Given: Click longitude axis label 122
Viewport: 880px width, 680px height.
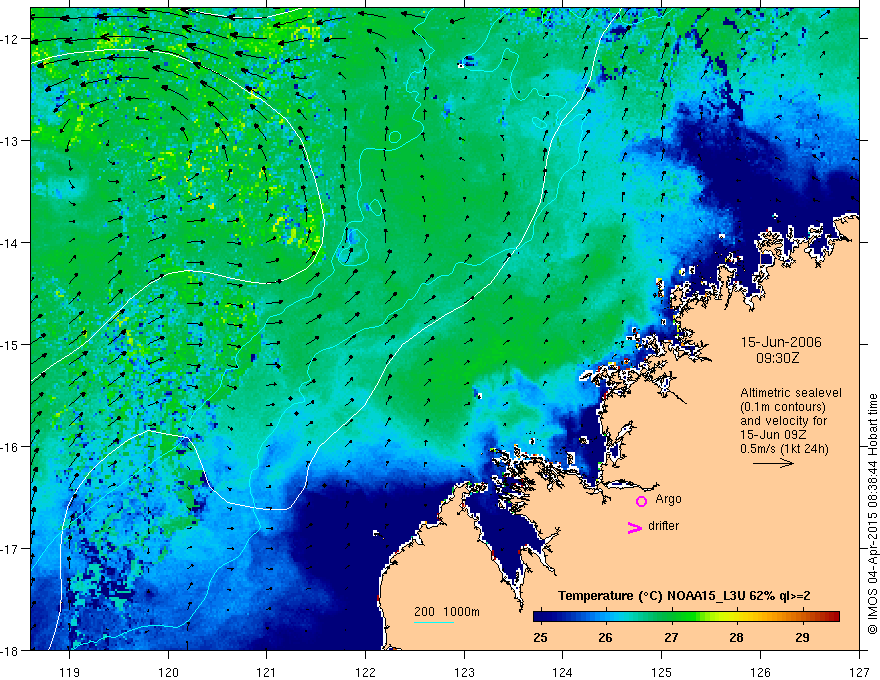Looking at the screenshot, I should [x=365, y=672].
